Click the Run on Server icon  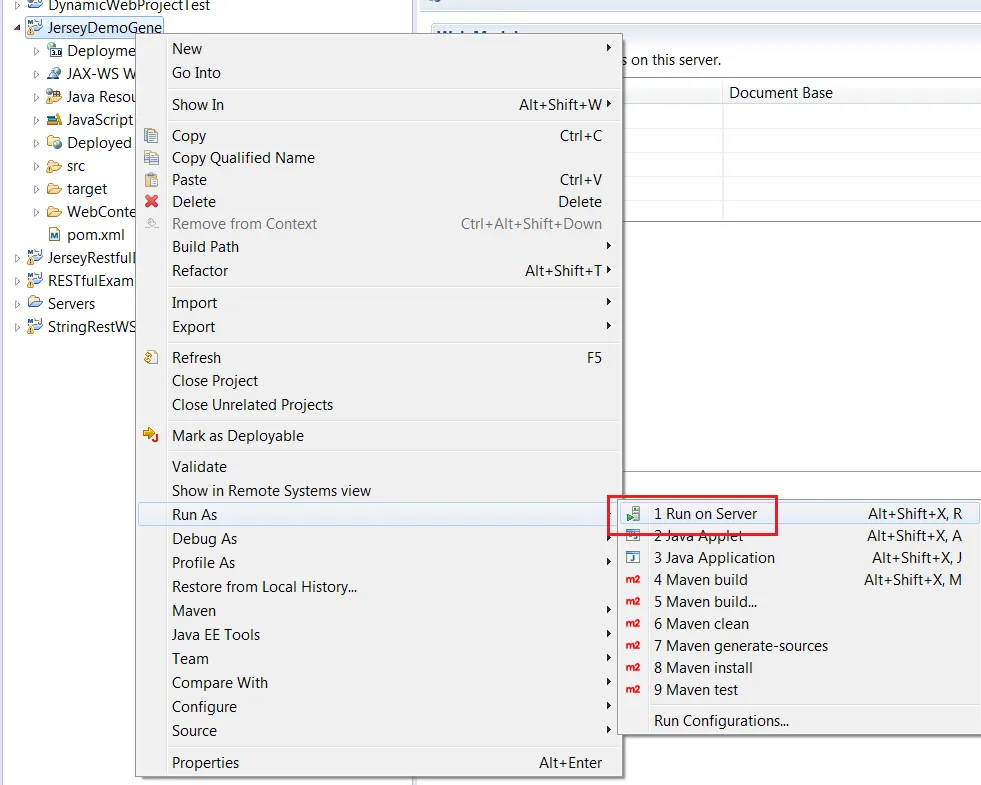633,514
